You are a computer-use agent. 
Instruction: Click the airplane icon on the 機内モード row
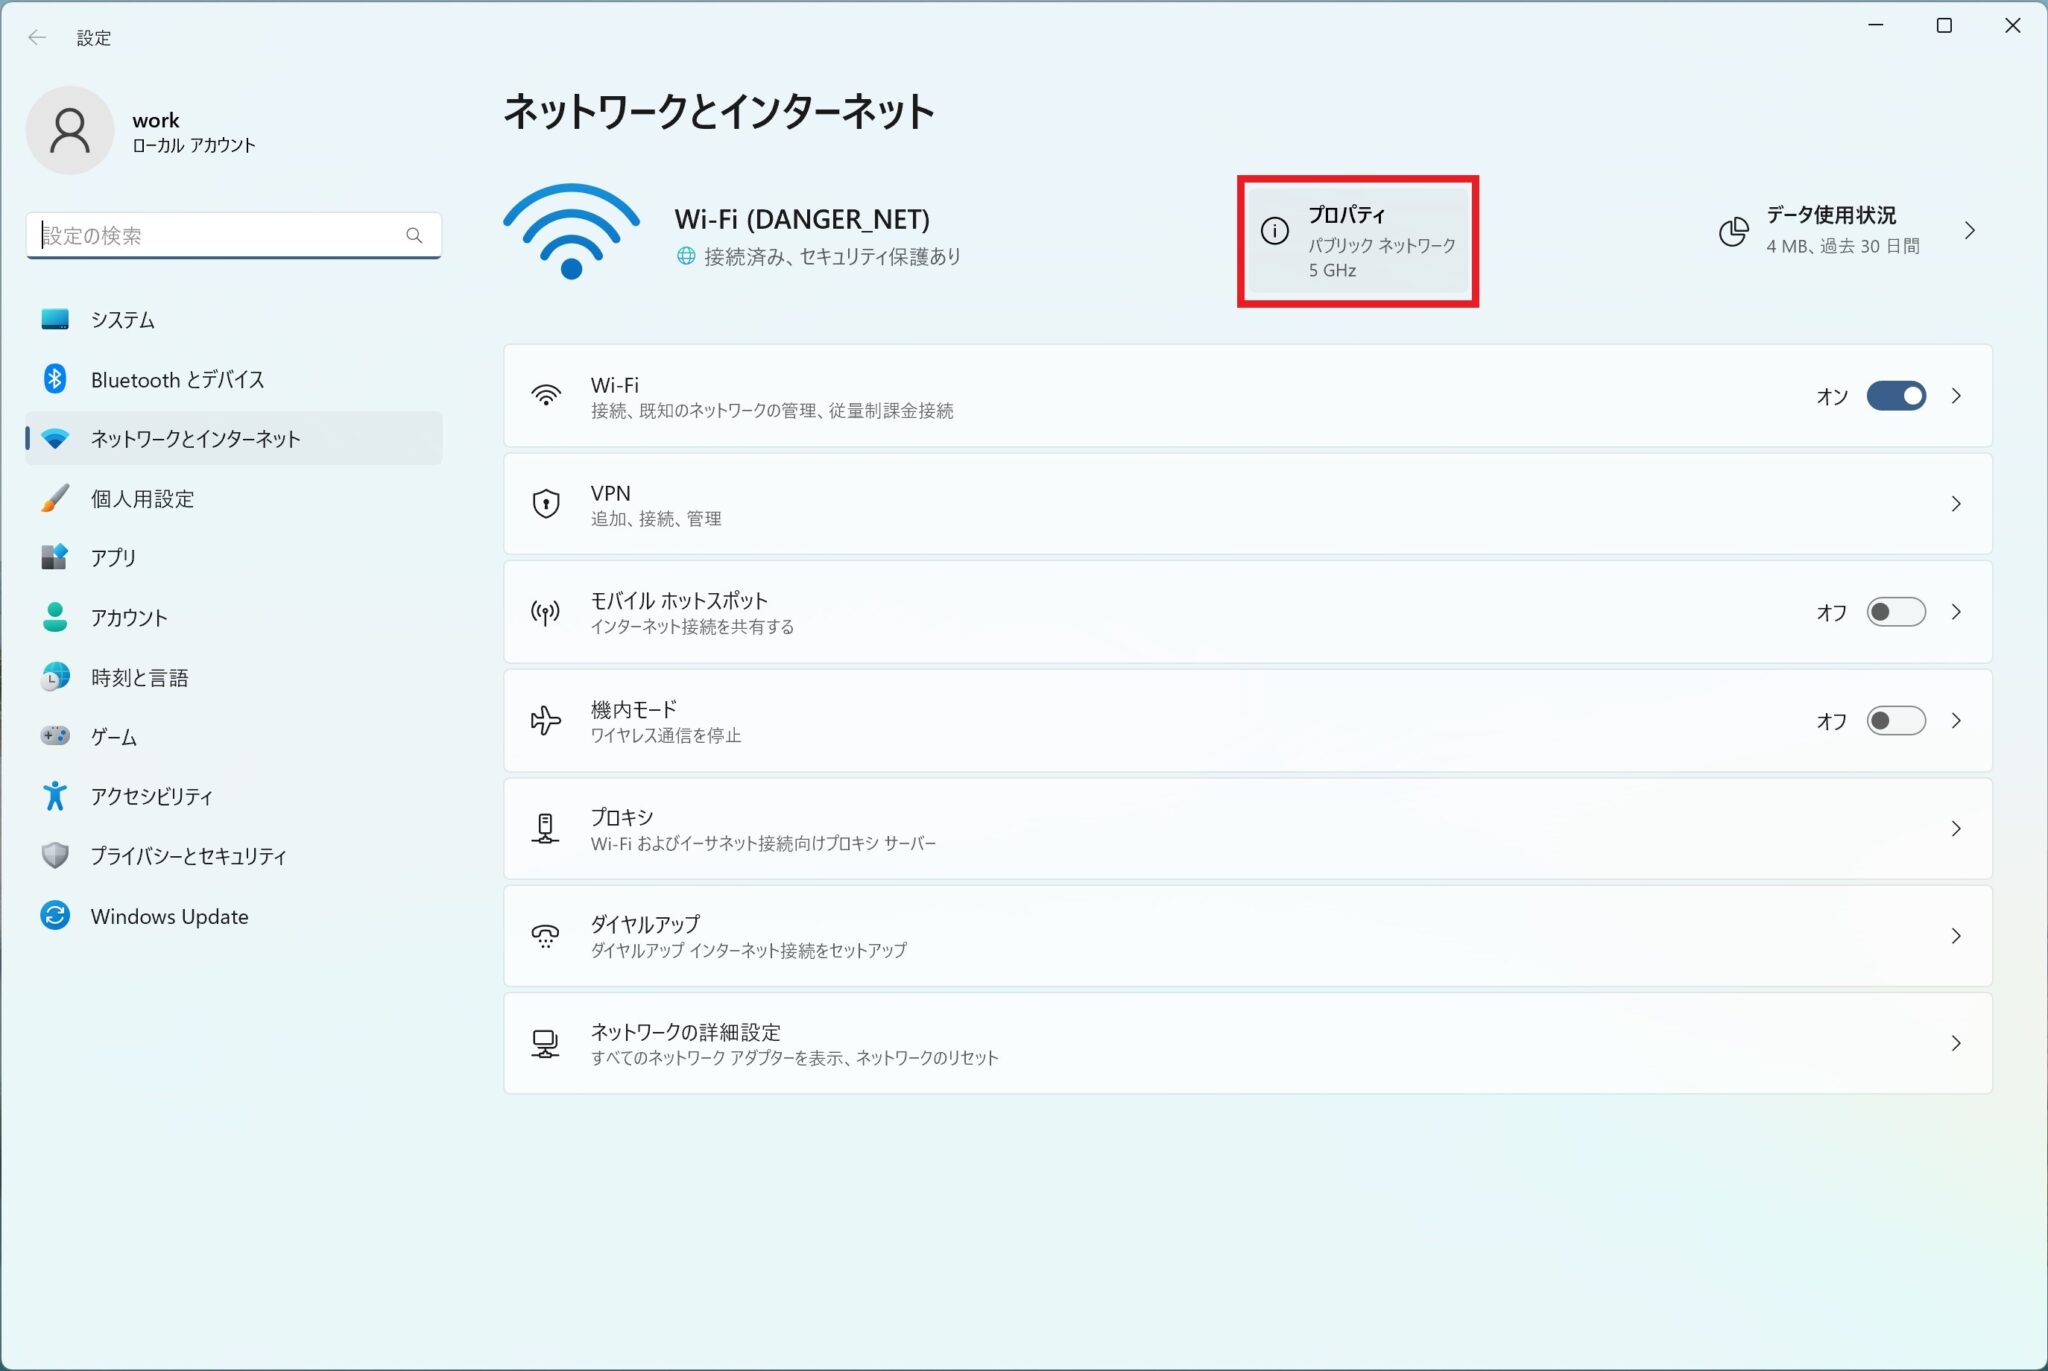545,720
